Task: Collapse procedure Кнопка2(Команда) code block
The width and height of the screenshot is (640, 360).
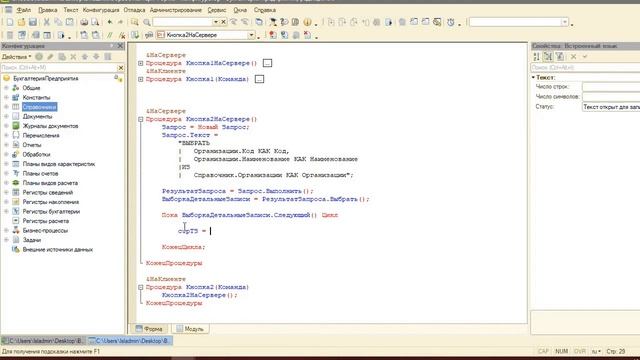Action: pyautogui.click(x=140, y=287)
